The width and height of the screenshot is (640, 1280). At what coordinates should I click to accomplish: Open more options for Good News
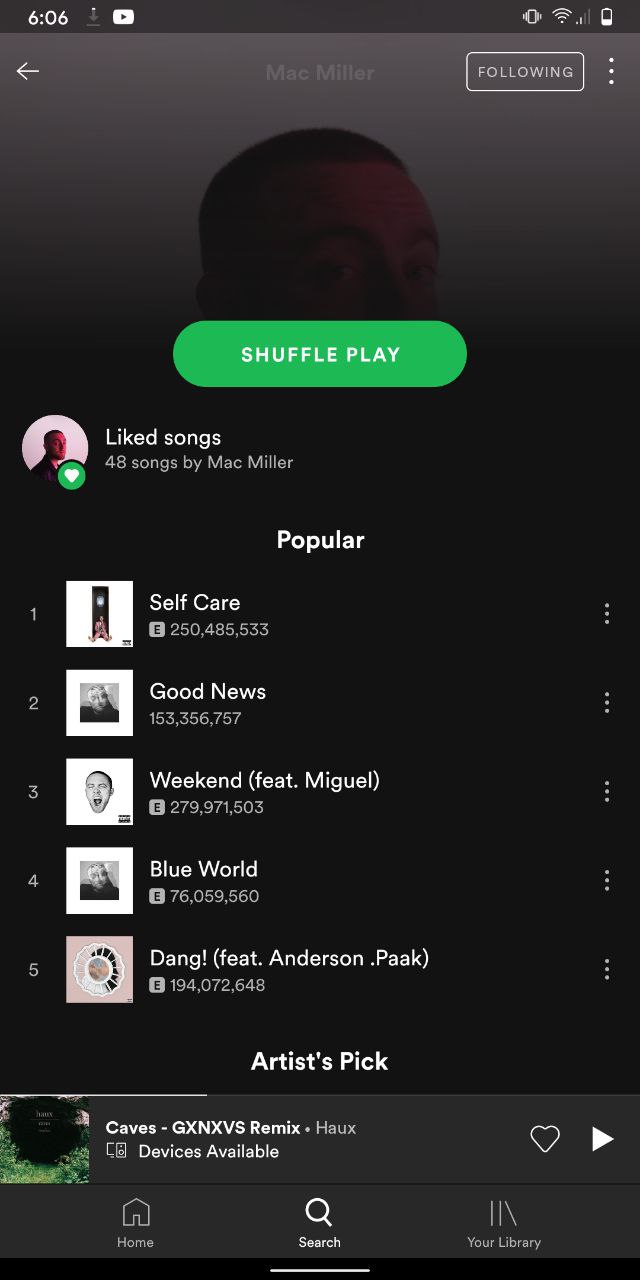coord(606,703)
